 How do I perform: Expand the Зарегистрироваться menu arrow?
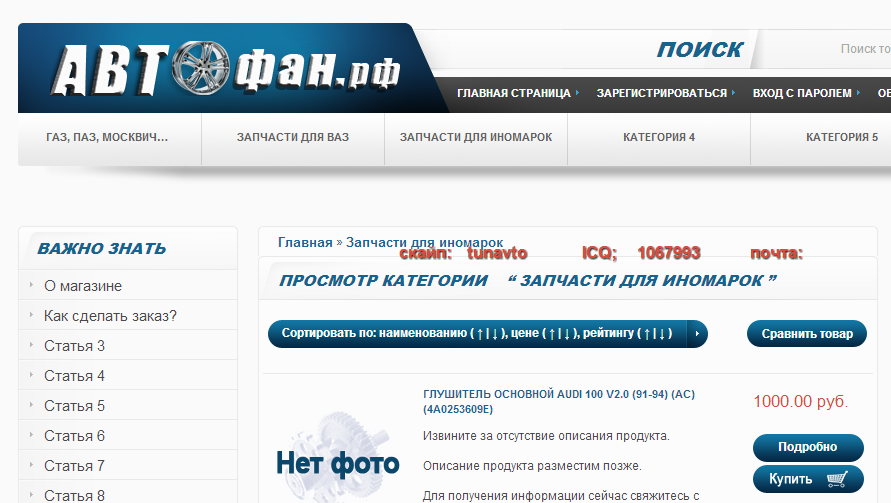733,93
